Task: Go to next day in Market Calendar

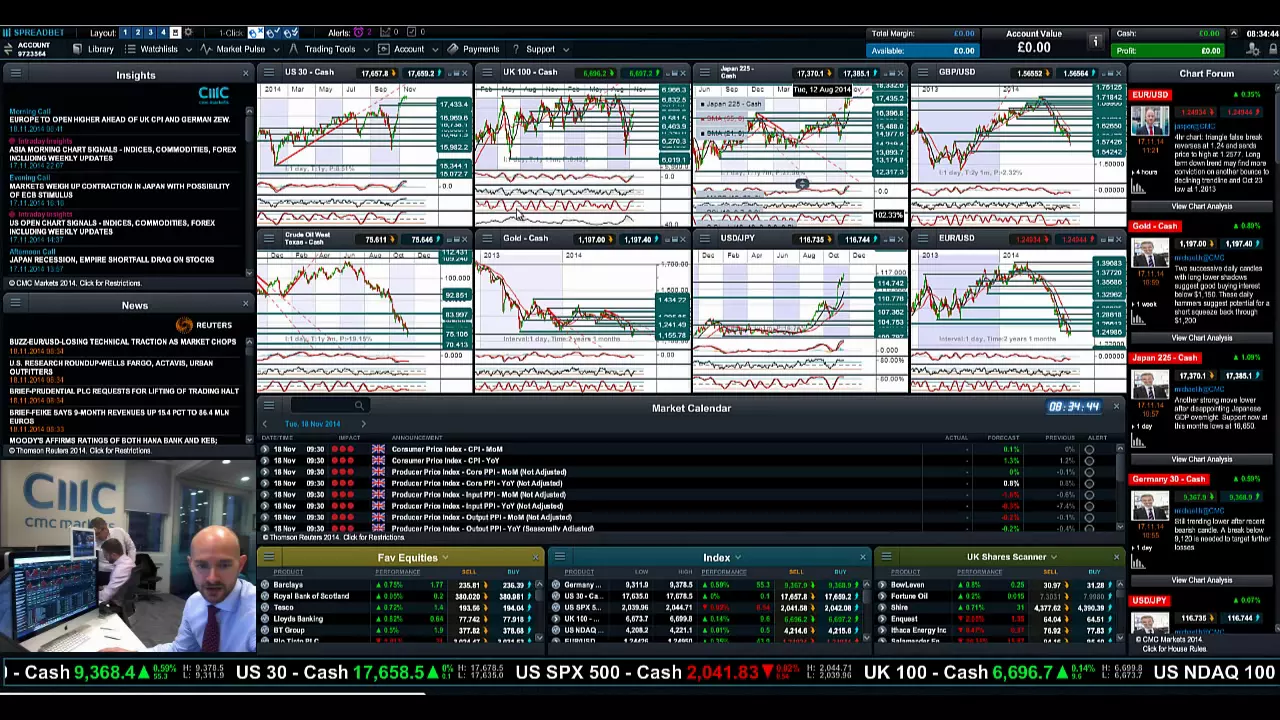Action: tap(363, 424)
